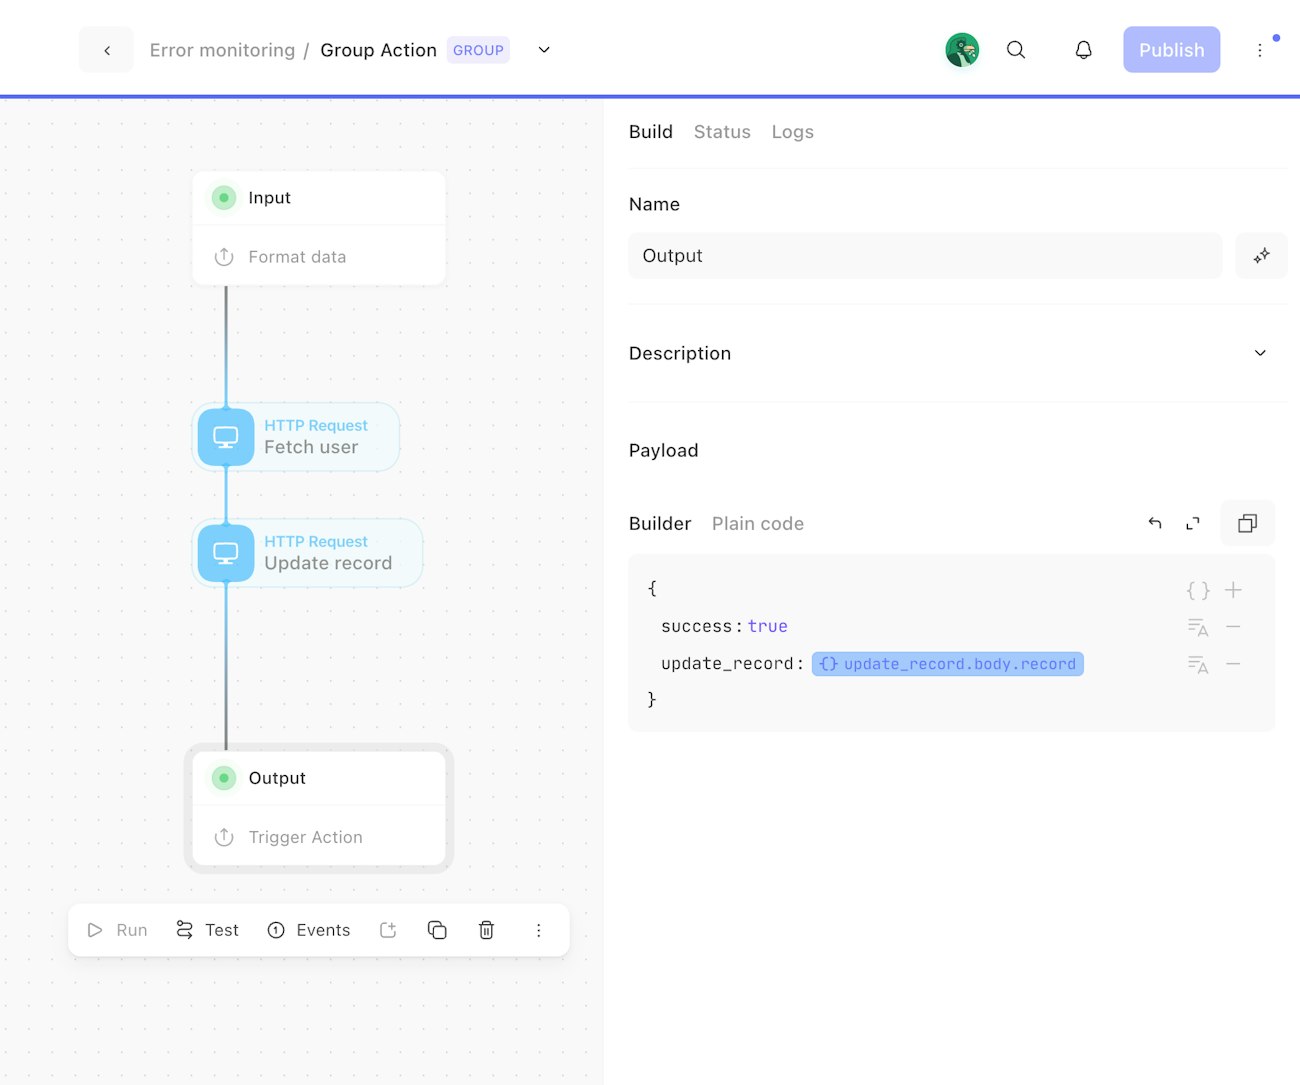This screenshot has width=1300, height=1085.
Task: Click the Test button in toolbar
Action: [208, 930]
